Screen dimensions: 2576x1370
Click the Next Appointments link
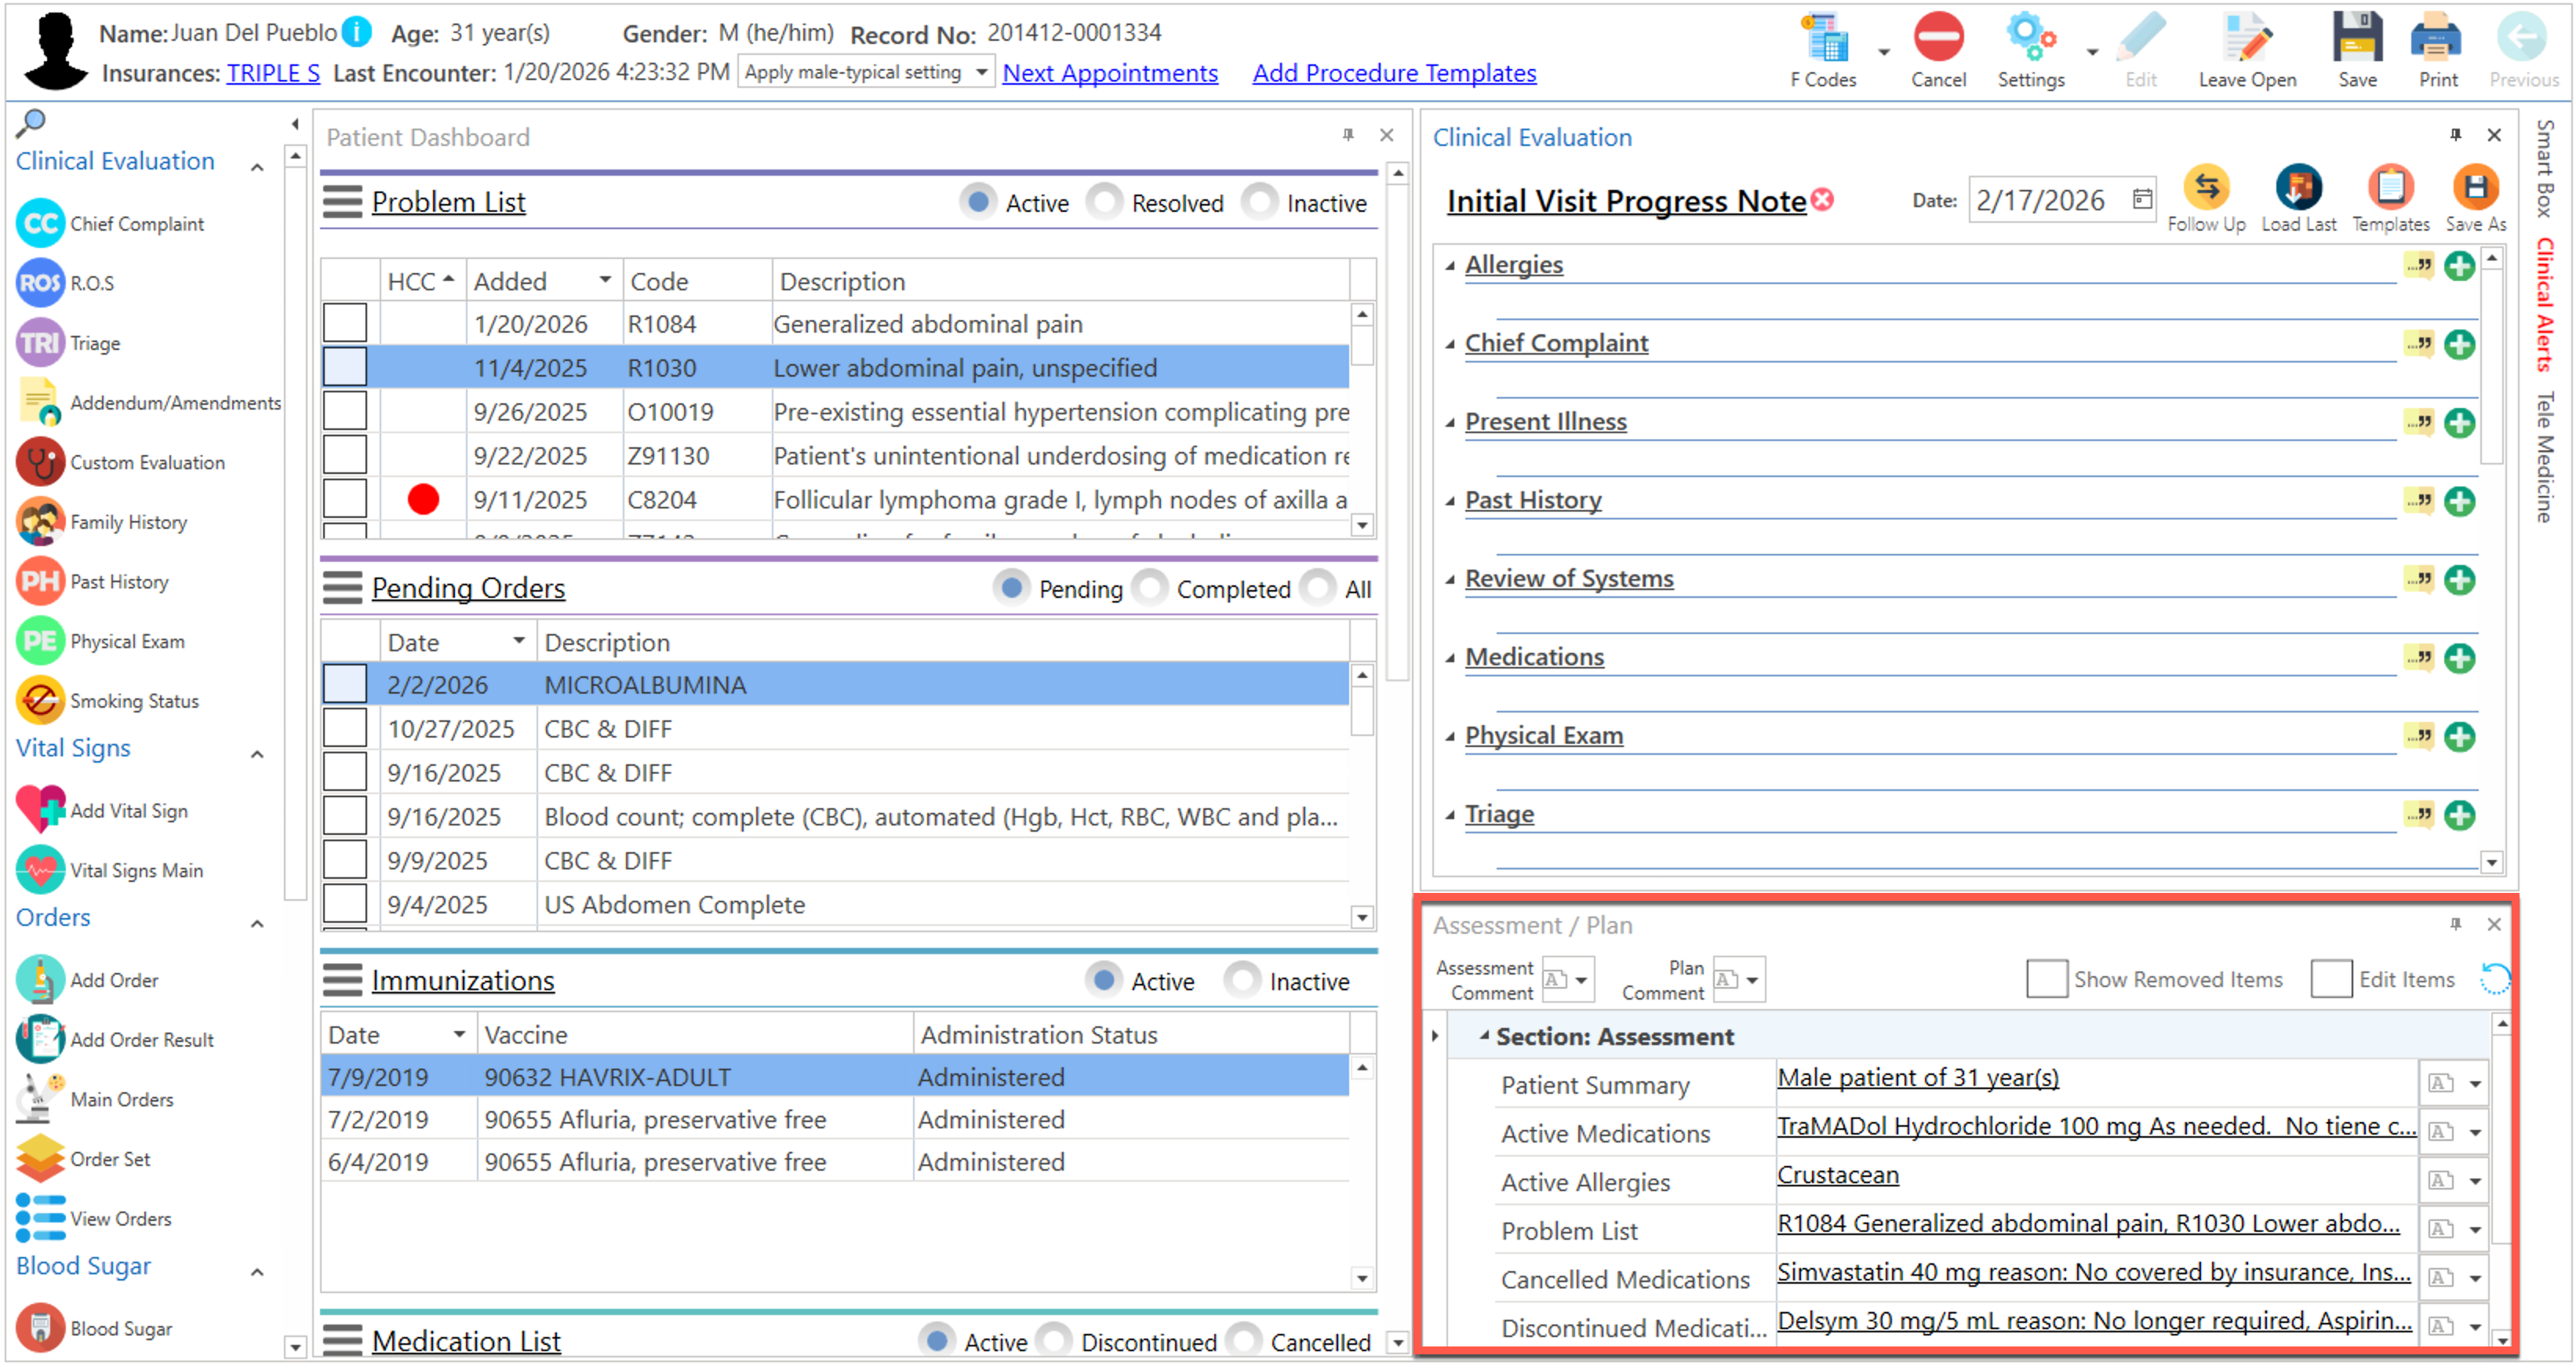pos(1110,73)
